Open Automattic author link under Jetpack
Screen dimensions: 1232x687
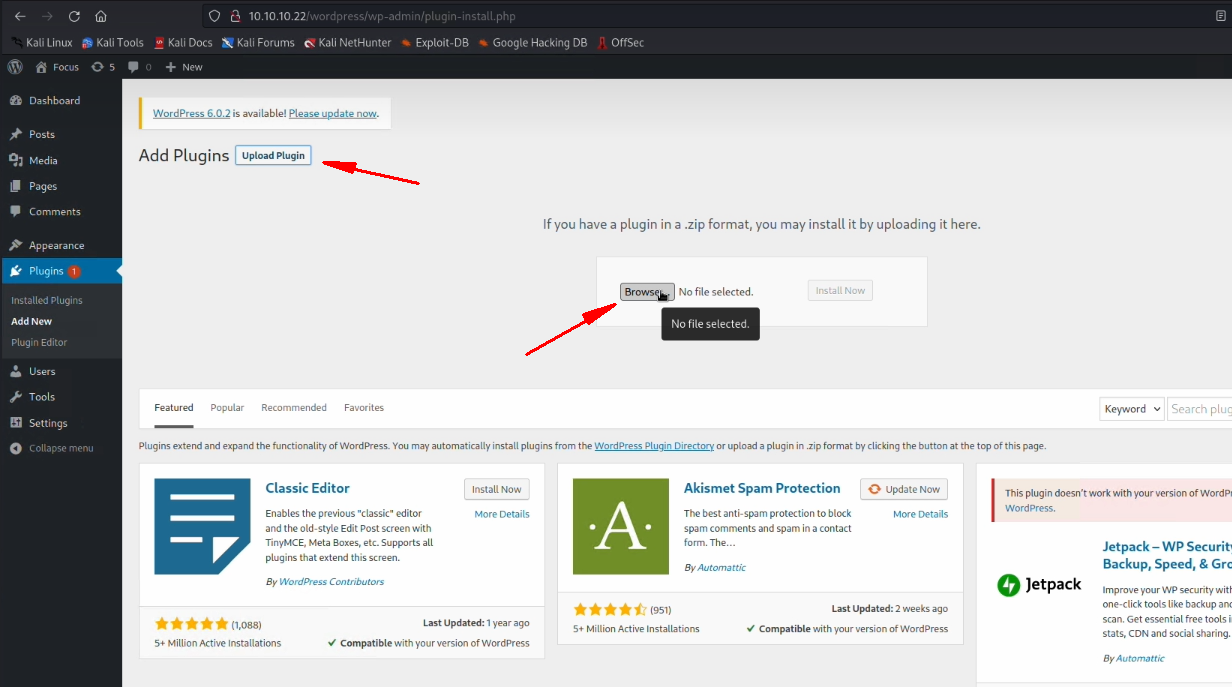(x=1140, y=659)
